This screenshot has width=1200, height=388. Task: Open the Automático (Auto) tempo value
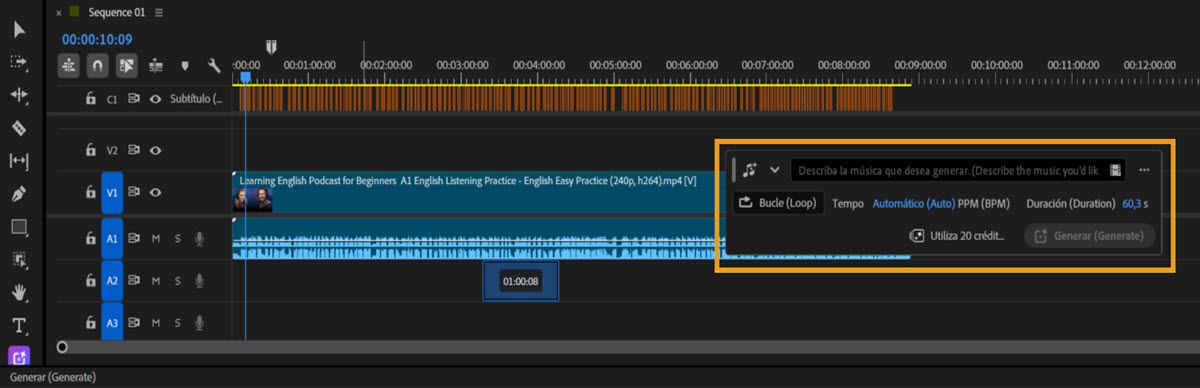tap(914, 203)
